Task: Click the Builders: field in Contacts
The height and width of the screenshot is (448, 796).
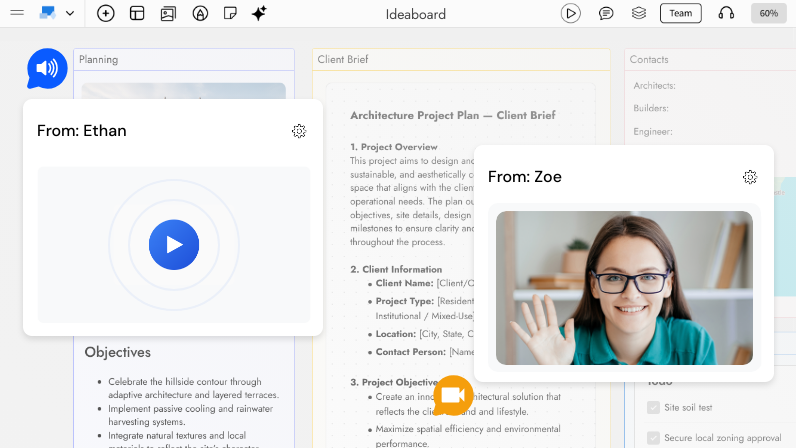Action: click(x=651, y=108)
